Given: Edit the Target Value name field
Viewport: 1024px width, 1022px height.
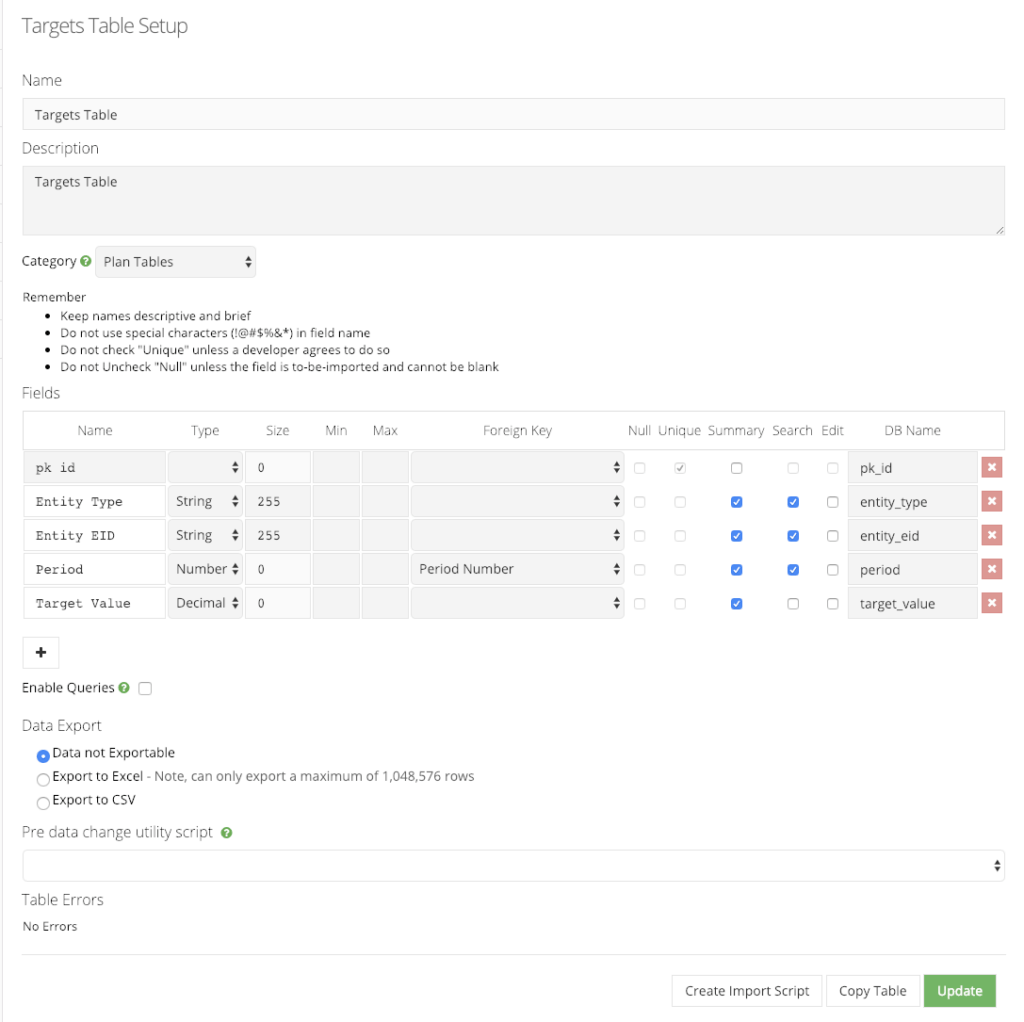Looking at the screenshot, I should [95, 603].
